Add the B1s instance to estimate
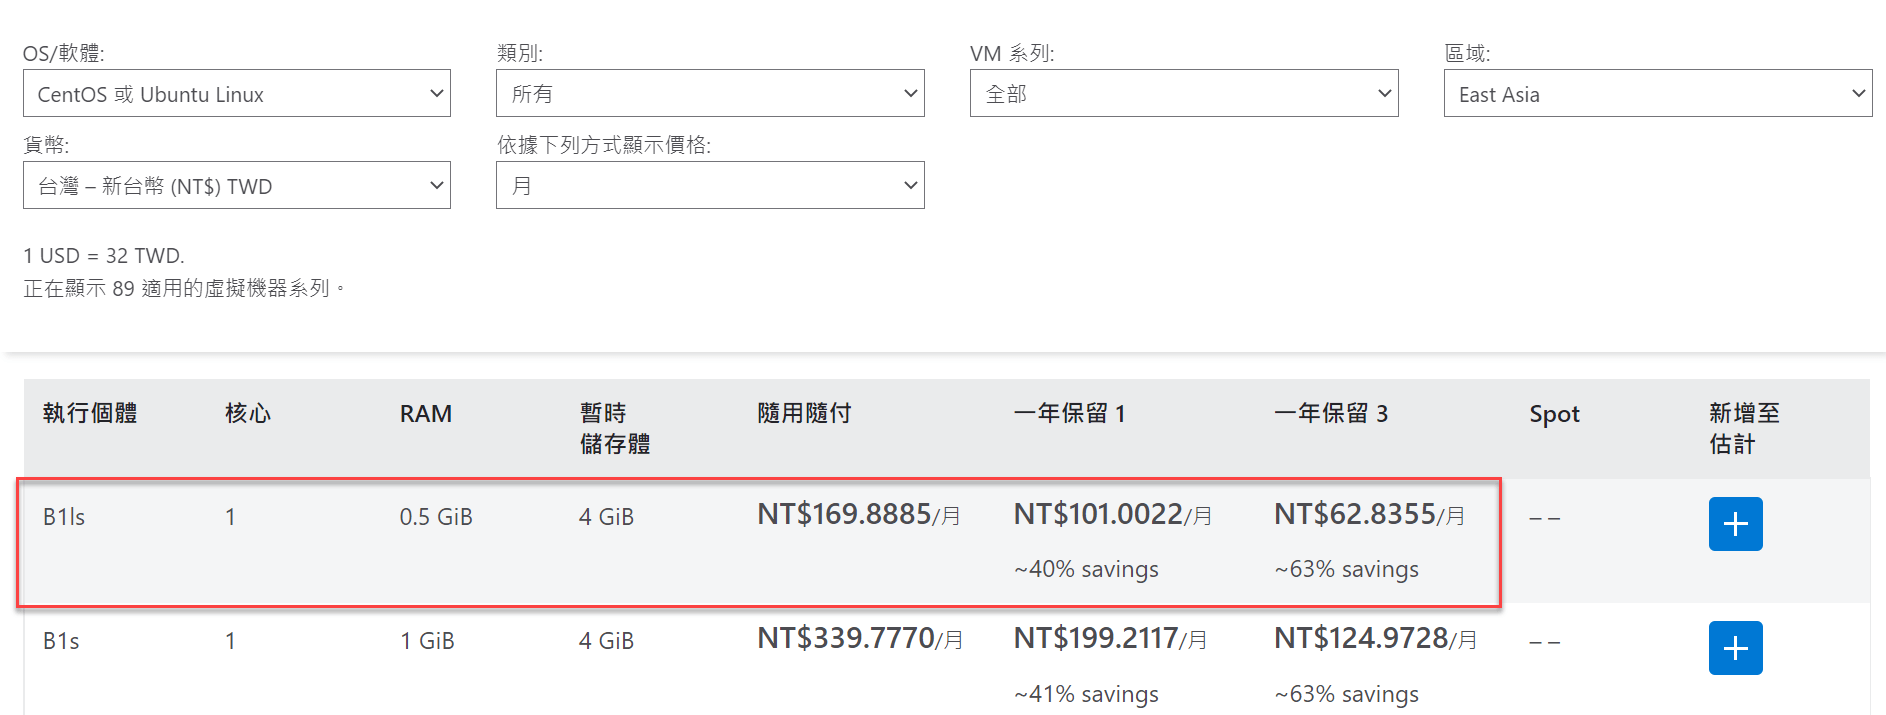 click(x=1735, y=648)
